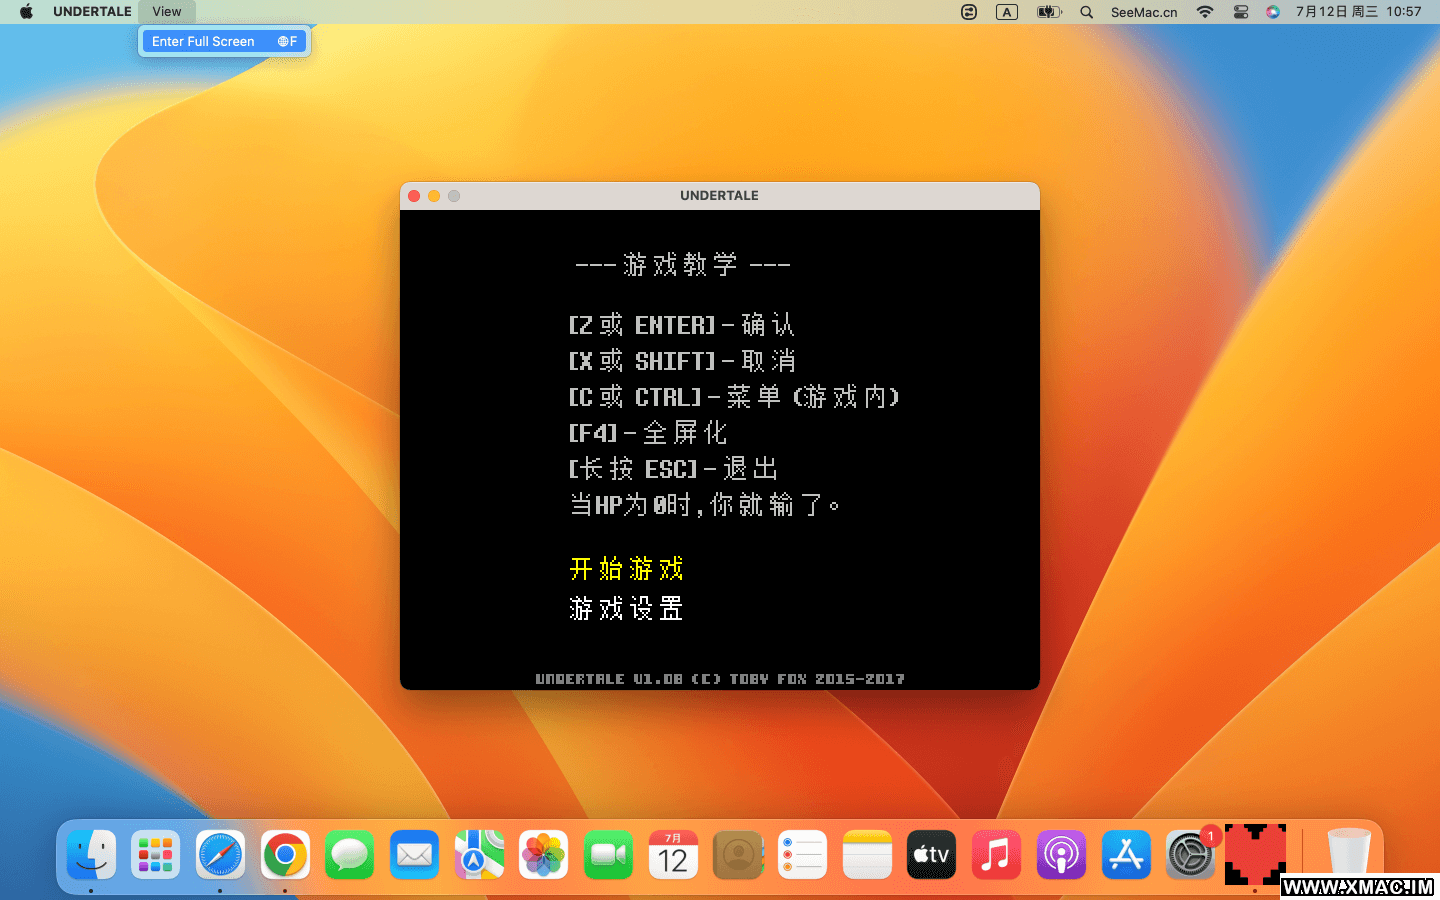The width and height of the screenshot is (1440, 900).
Task: Open the Apple menu
Action: (x=27, y=12)
